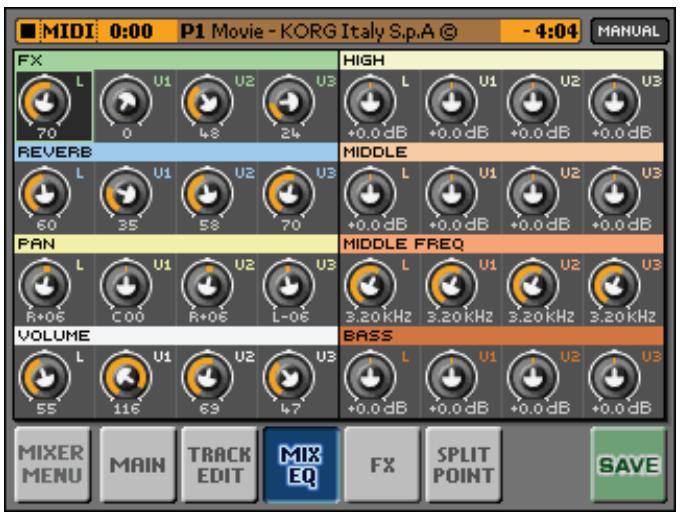The width and height of the screenshot is (682, 515).
Task: Select the High EQ knob for track U2
Action: 533,101
